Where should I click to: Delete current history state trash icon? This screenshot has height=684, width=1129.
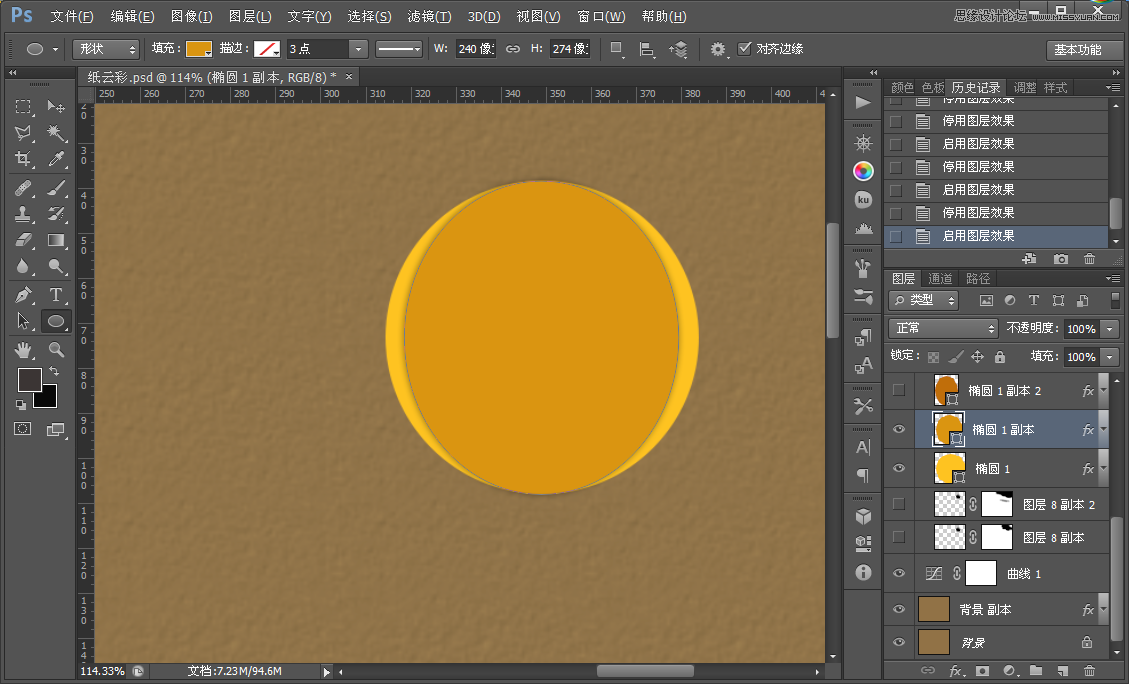pos(1089,259)
